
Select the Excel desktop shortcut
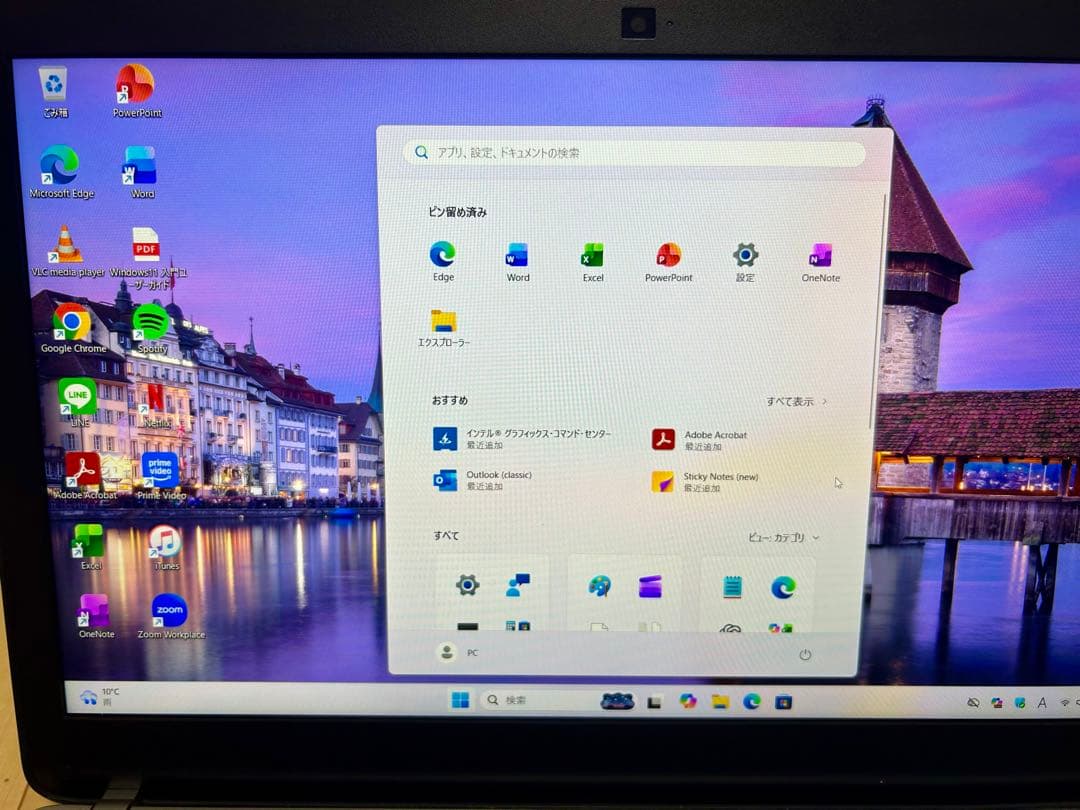click(90, 547)
